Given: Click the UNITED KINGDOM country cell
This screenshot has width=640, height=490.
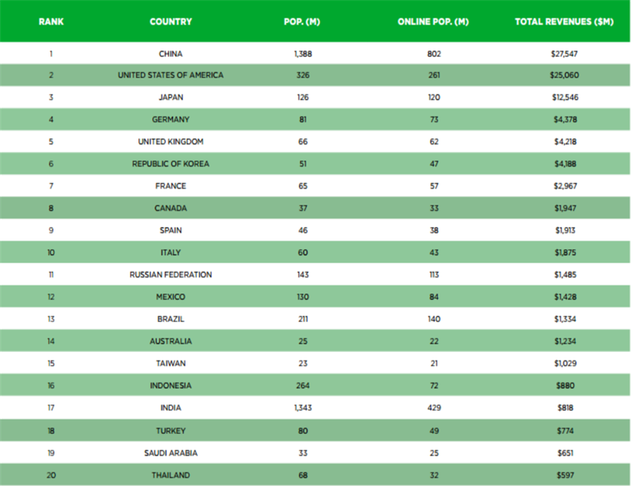Looking at the screenshot, I should 171,142.
